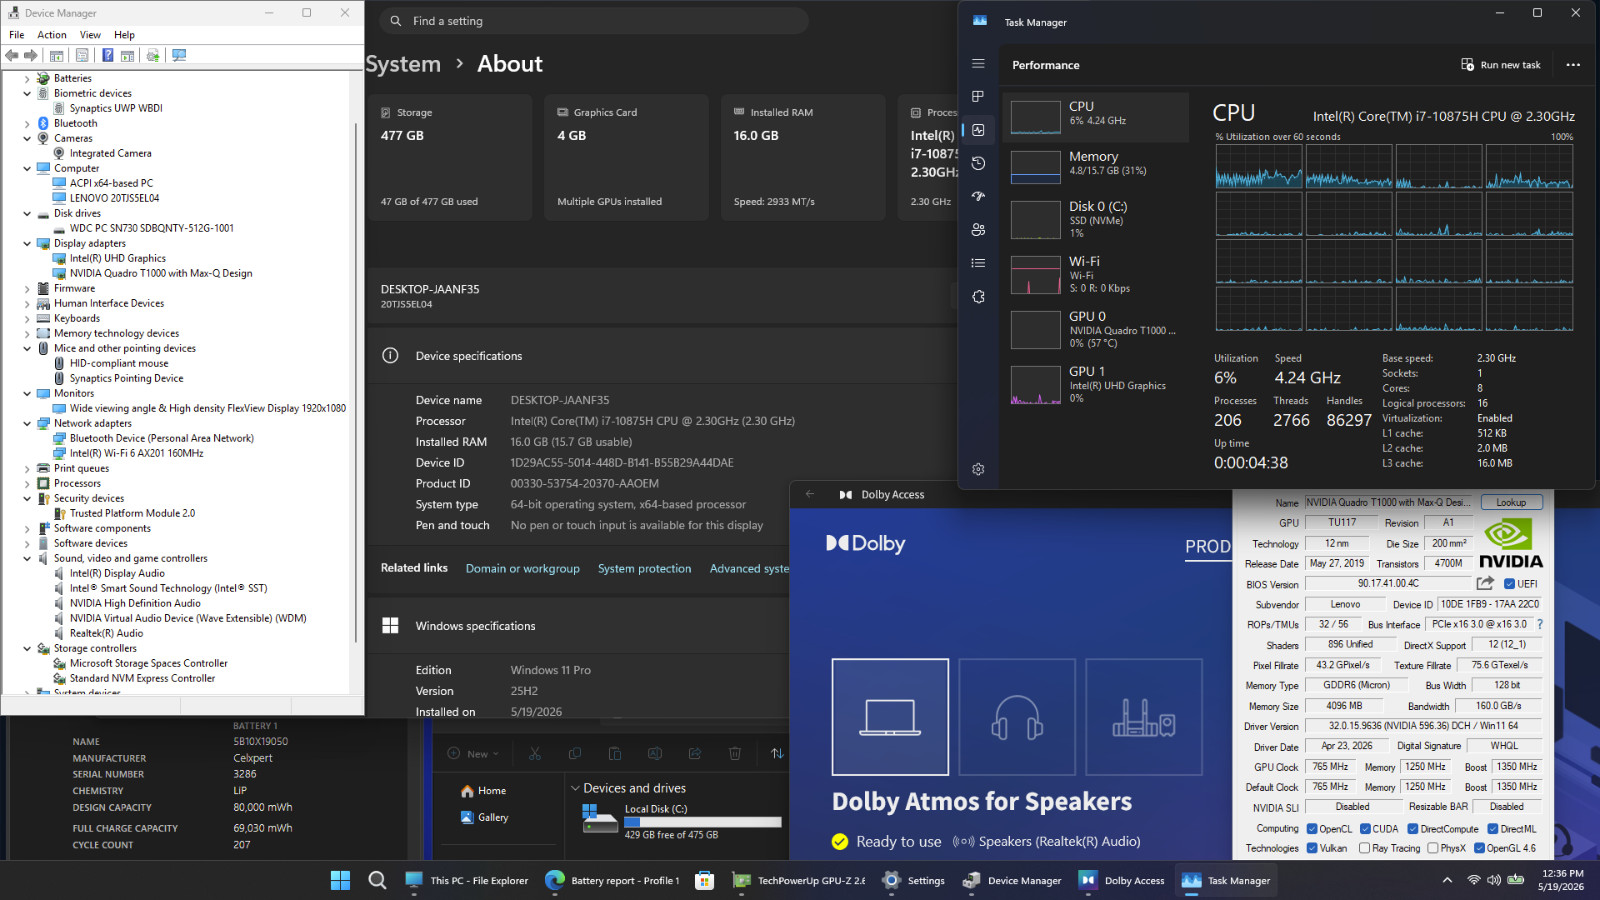This screenshot has width=1600, height=900.
Task: Select the laptop speakers card in Dolby Access
Action: [890, 717]
